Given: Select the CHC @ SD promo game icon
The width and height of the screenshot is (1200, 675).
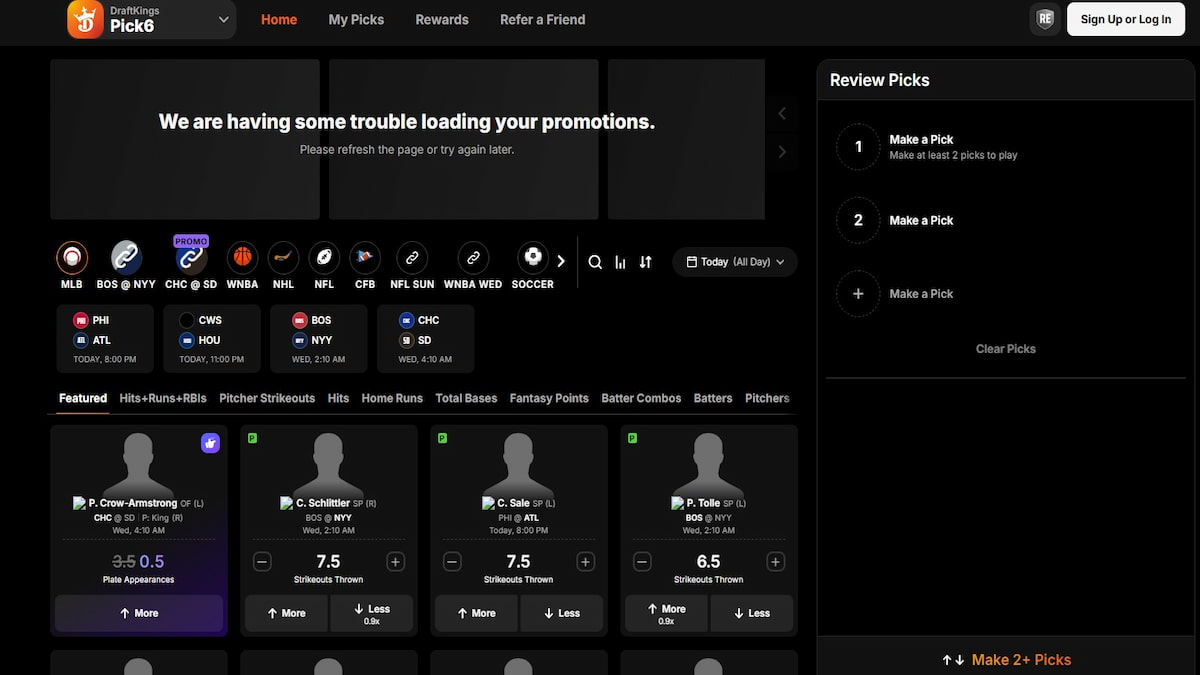Looking at the screenshot, I should click(190, 258).
